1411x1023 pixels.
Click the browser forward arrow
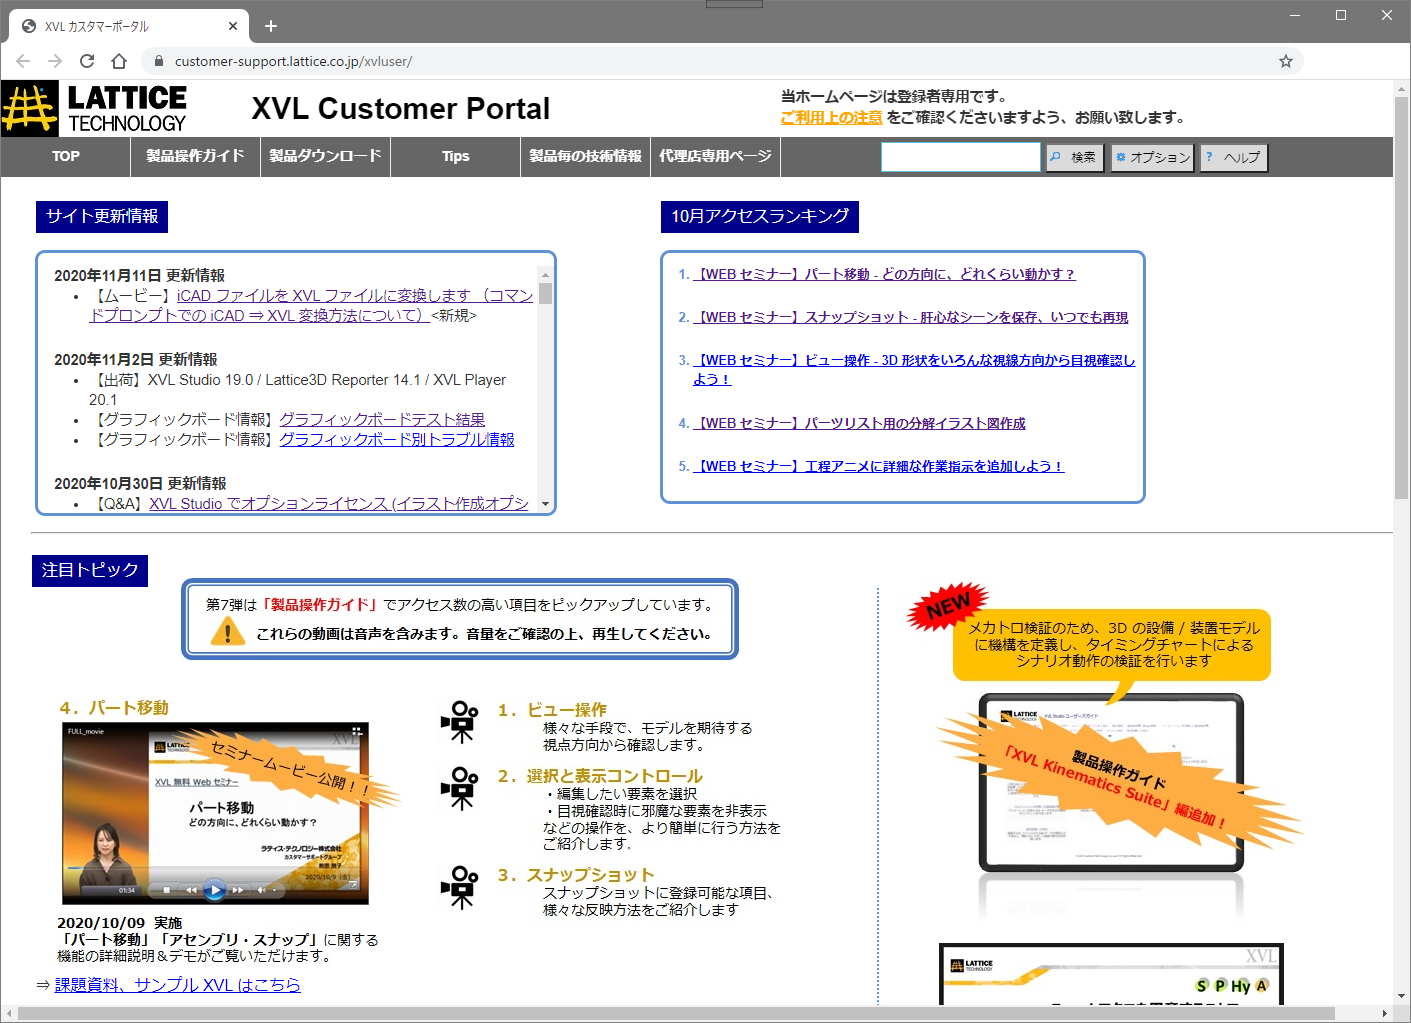pos(55,61)
